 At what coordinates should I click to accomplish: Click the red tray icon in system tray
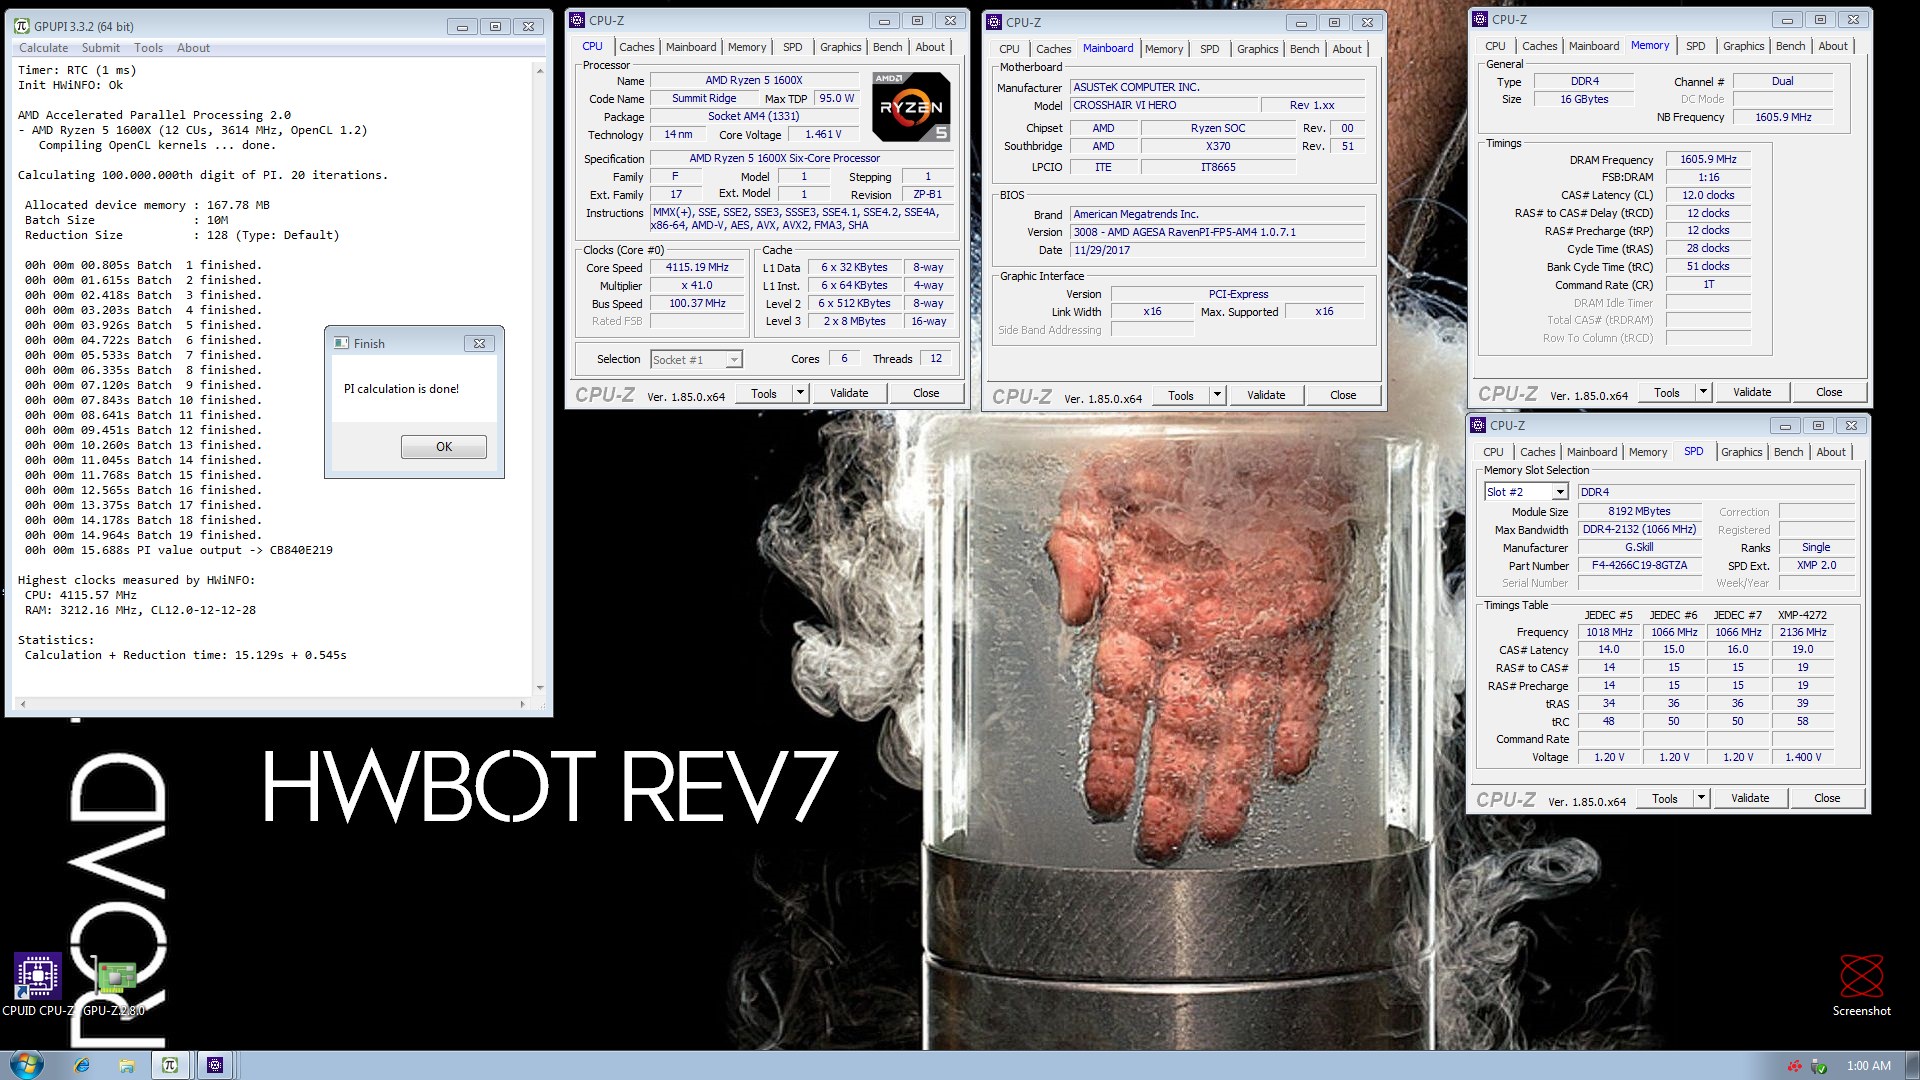pos(1795,1066)
